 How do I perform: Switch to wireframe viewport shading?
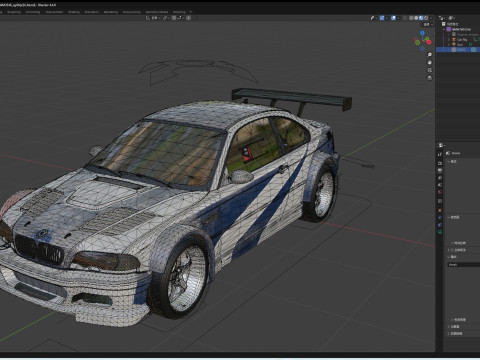tap(411, 18)
